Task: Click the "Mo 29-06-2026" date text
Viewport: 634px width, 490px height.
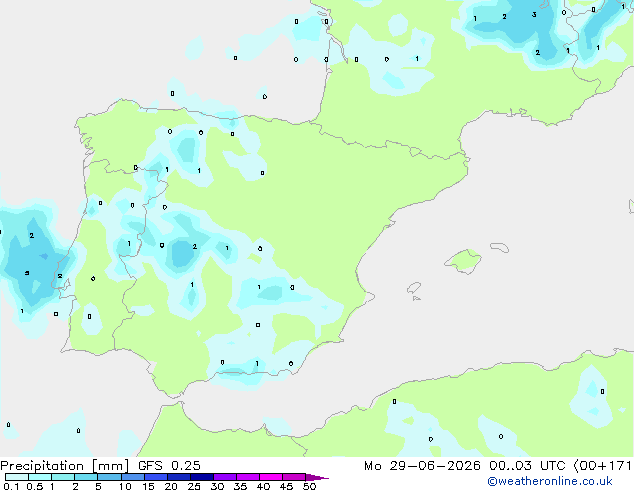Action: 422,466
